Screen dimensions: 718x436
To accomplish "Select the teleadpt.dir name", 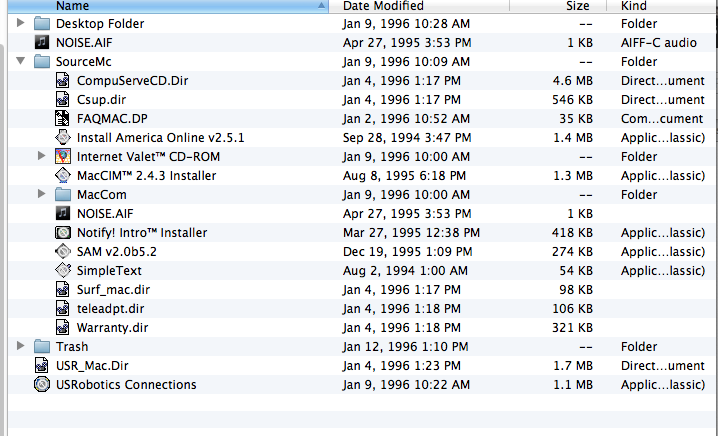I will point(110,309).
